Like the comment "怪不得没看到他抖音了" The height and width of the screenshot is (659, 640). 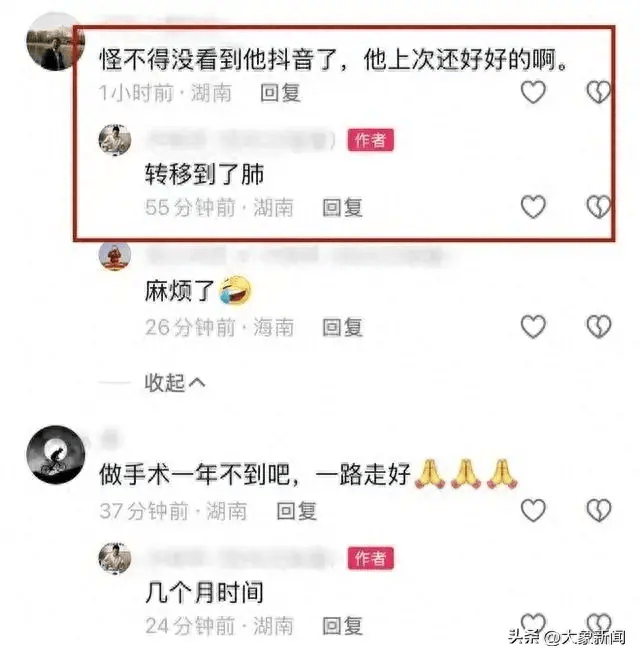pos(533,92)
